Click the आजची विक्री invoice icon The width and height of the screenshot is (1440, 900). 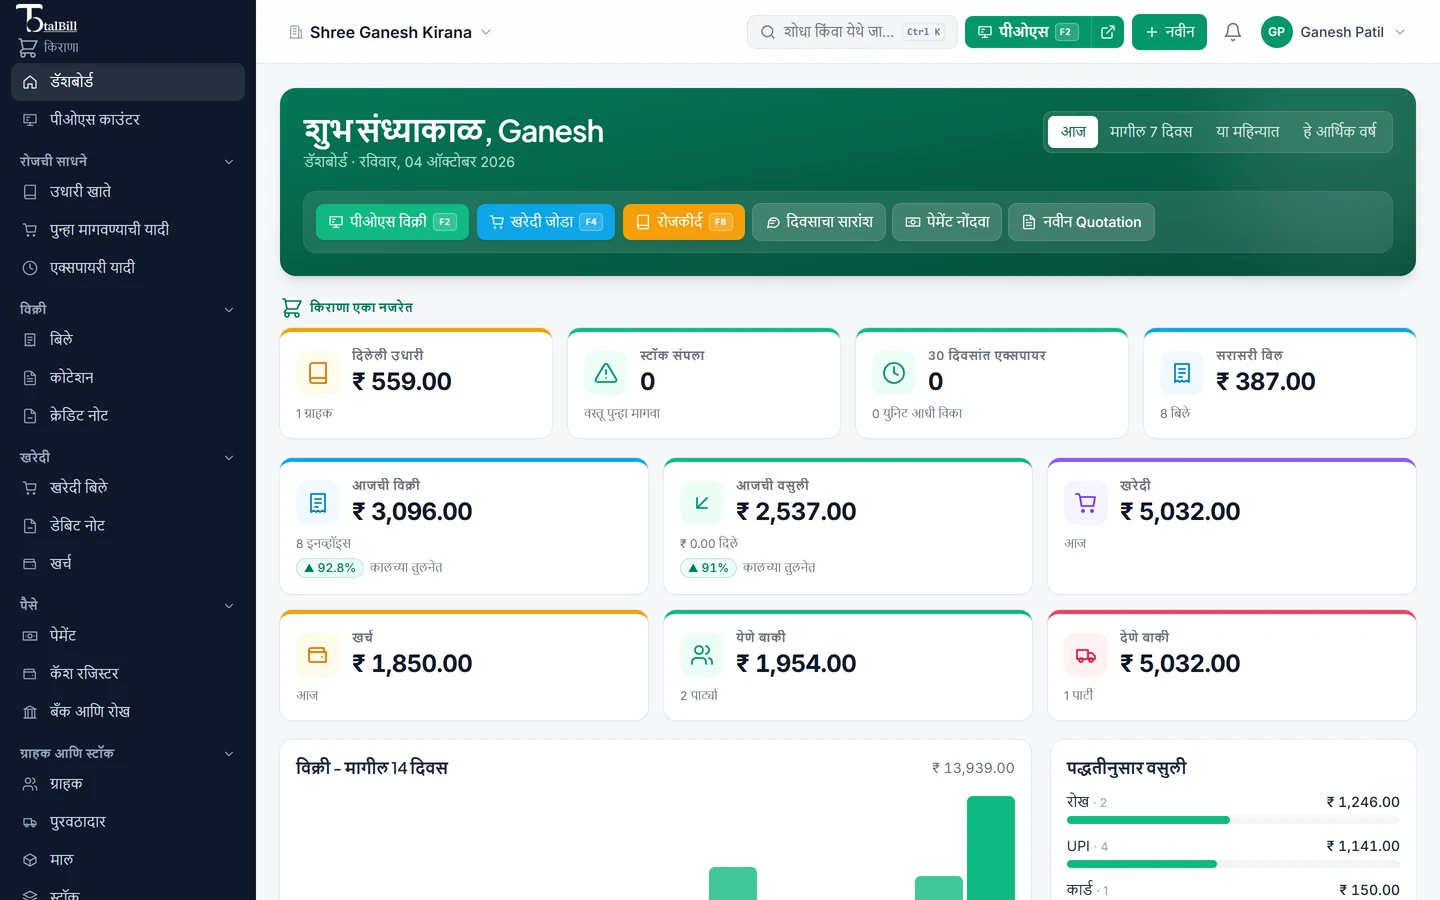click(x=318, y=503)
